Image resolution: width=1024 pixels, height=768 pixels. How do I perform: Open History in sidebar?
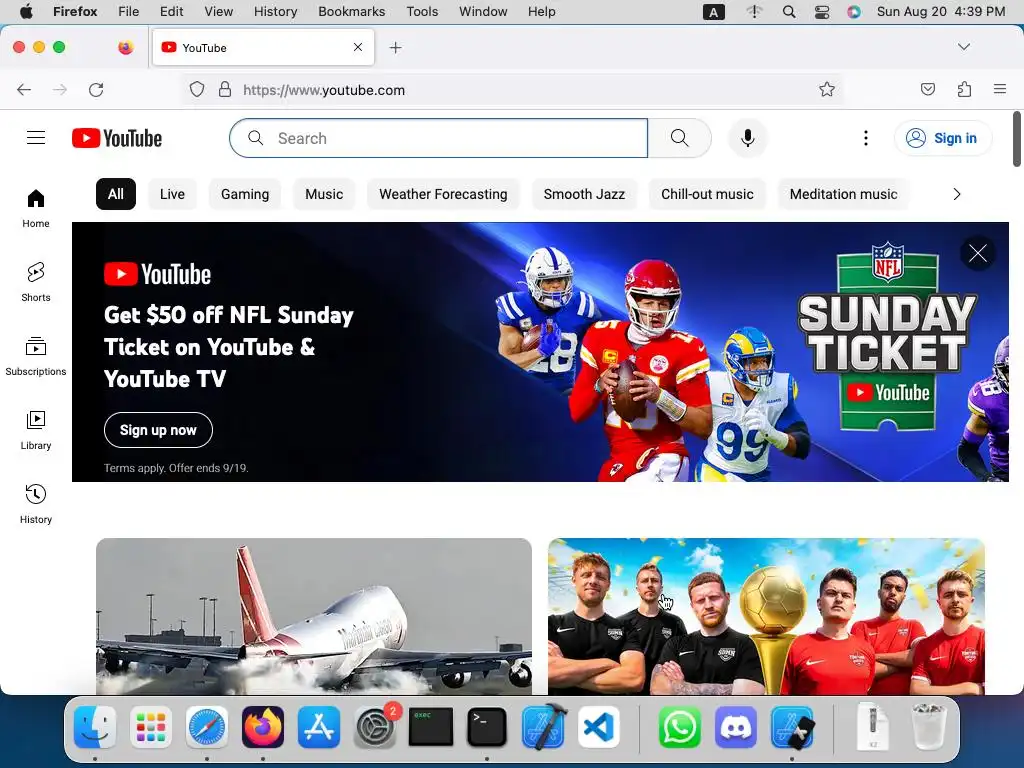click(36, 504)
